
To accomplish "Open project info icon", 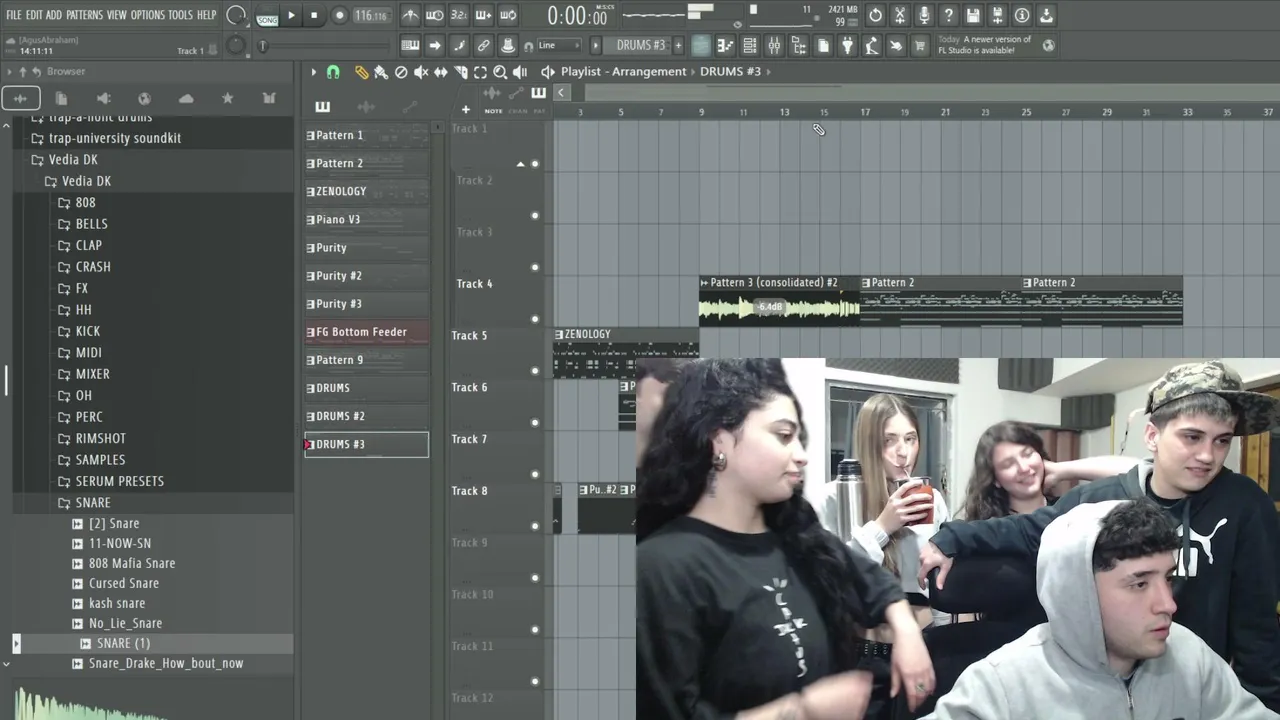I will point(1022,15).
